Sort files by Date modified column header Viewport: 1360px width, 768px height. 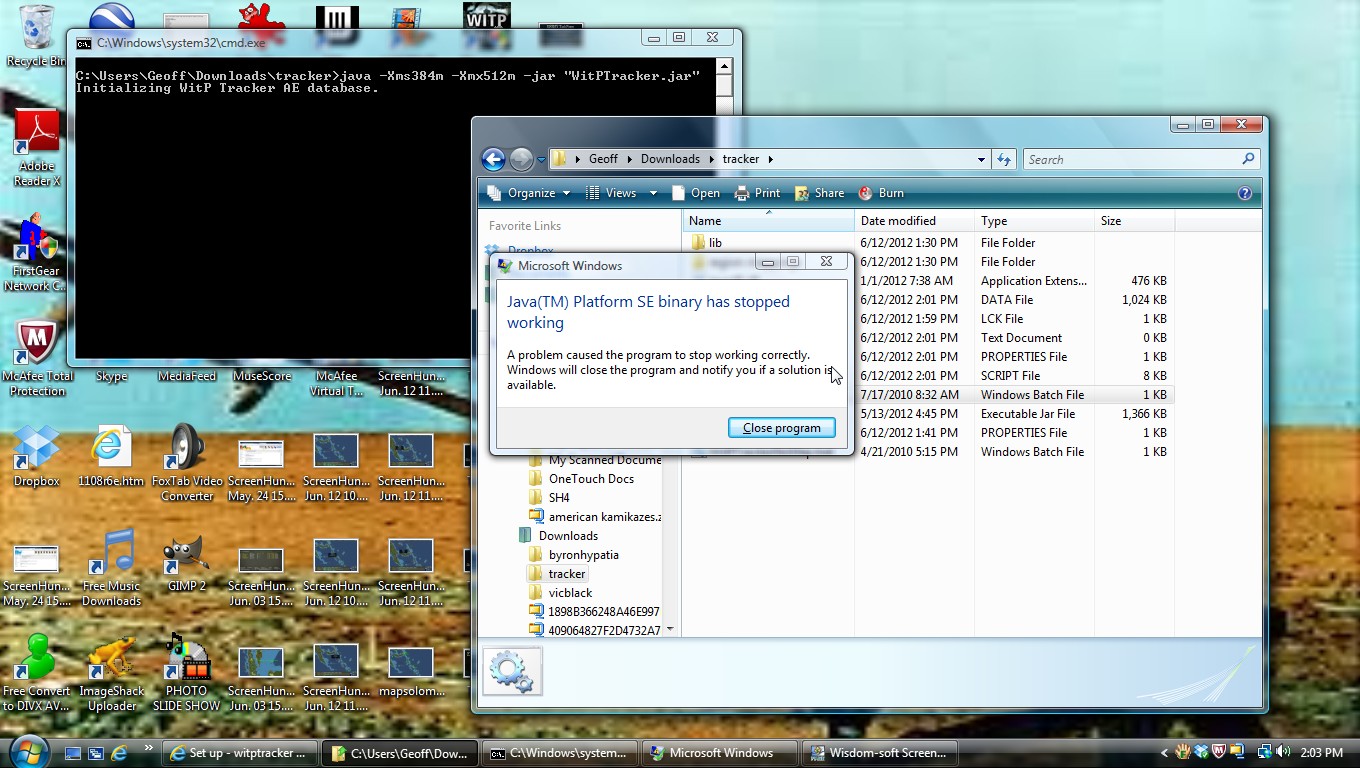pos(915,221)
